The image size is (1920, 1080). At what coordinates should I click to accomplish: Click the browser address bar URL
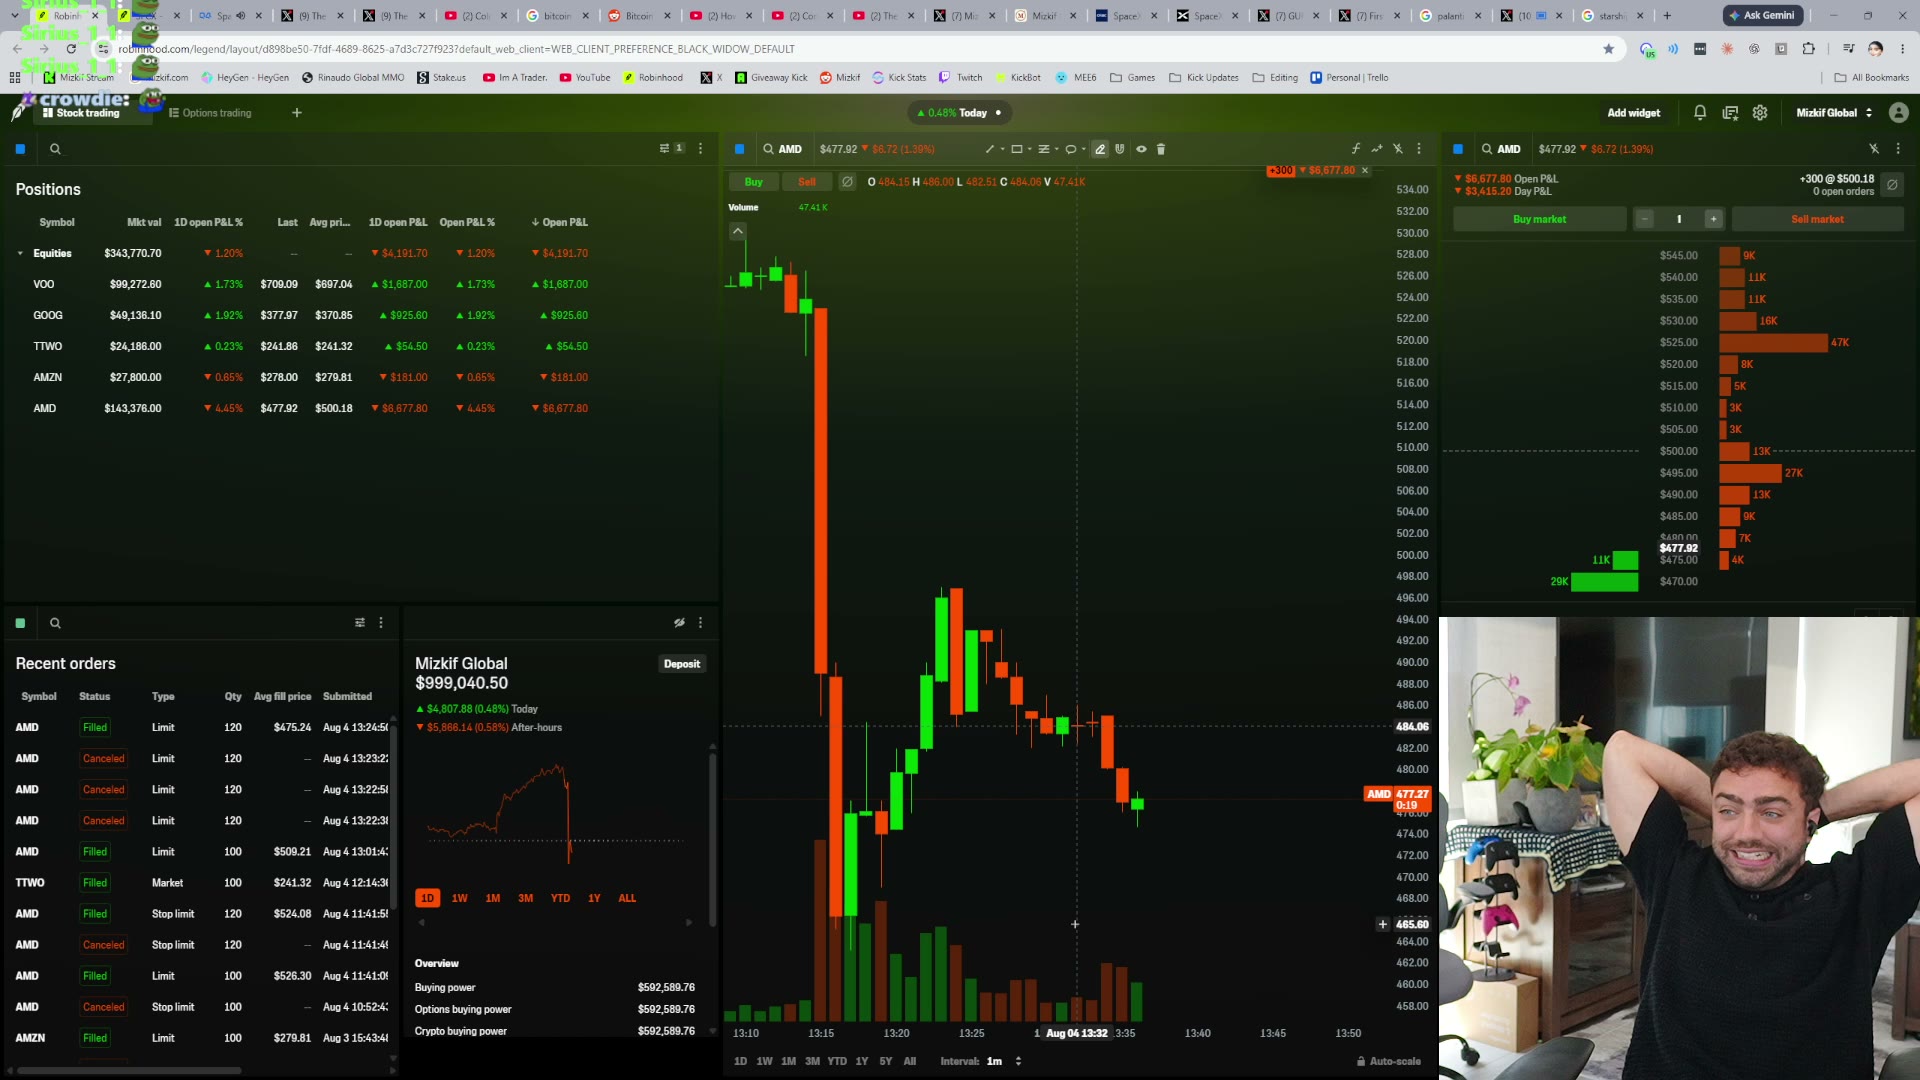[x=456, y=49]
